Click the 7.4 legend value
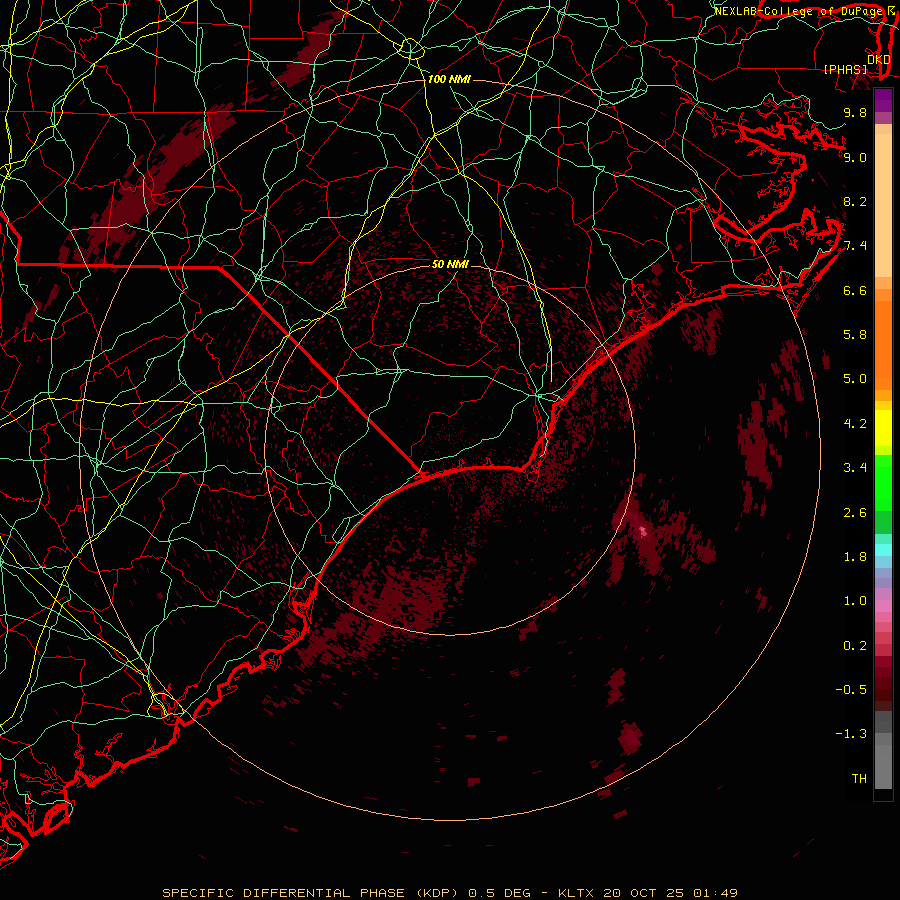 point(855,246)
